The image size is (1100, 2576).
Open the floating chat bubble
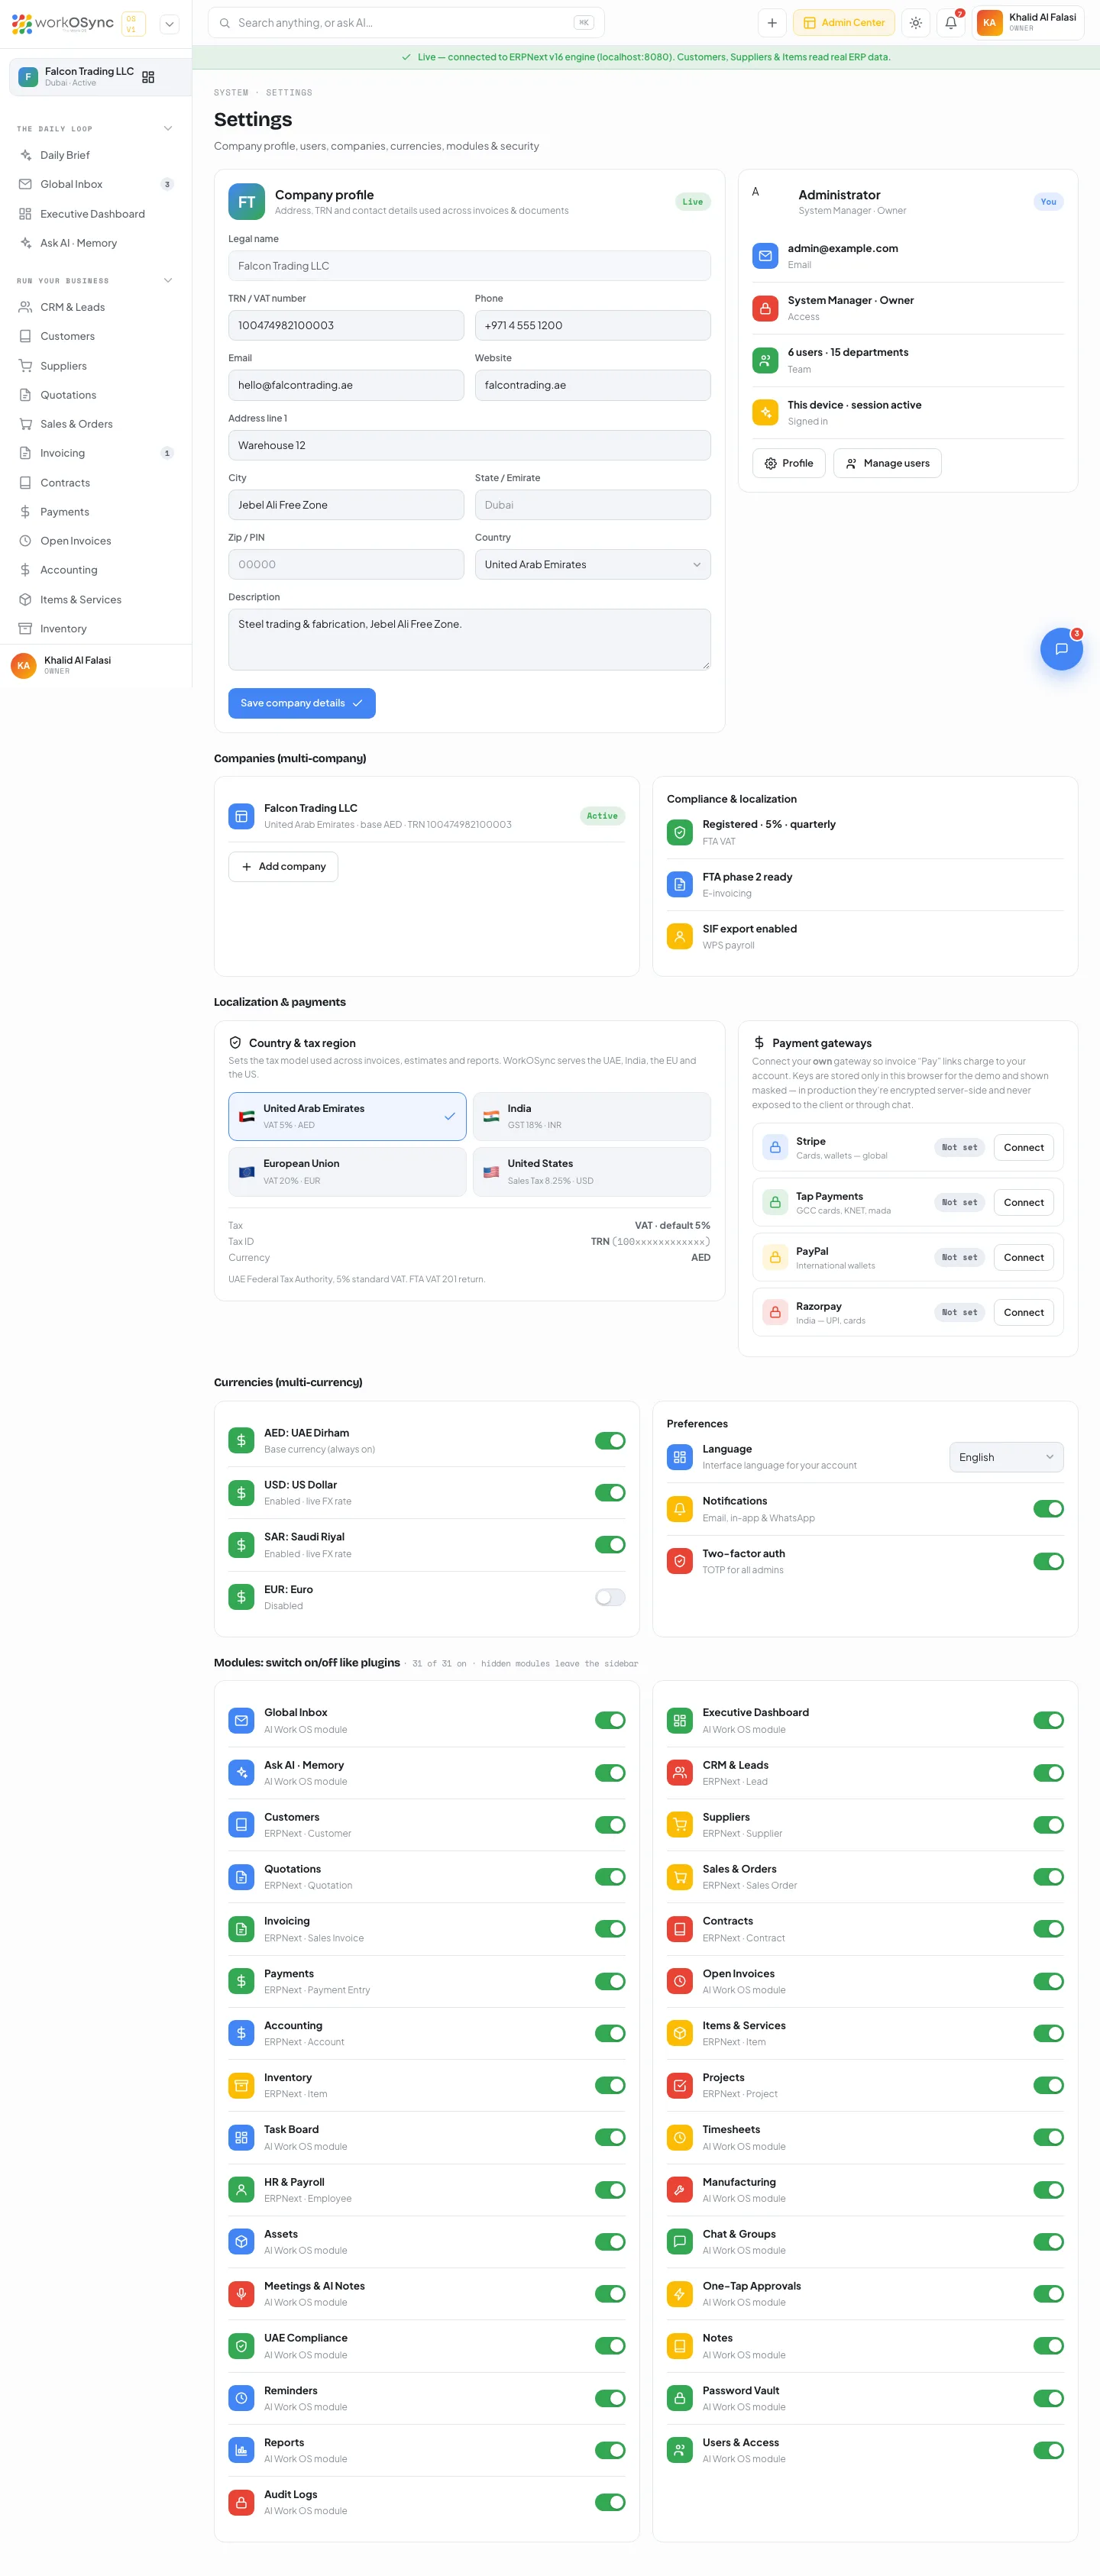tap(1061, 649)
